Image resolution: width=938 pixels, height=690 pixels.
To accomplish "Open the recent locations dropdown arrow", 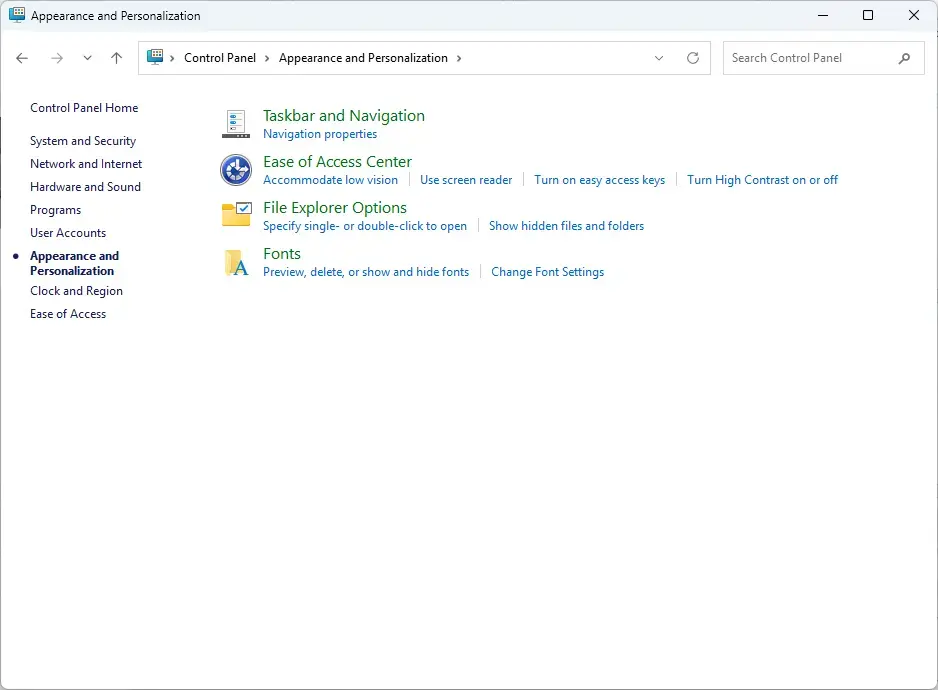I will [87, 58].
